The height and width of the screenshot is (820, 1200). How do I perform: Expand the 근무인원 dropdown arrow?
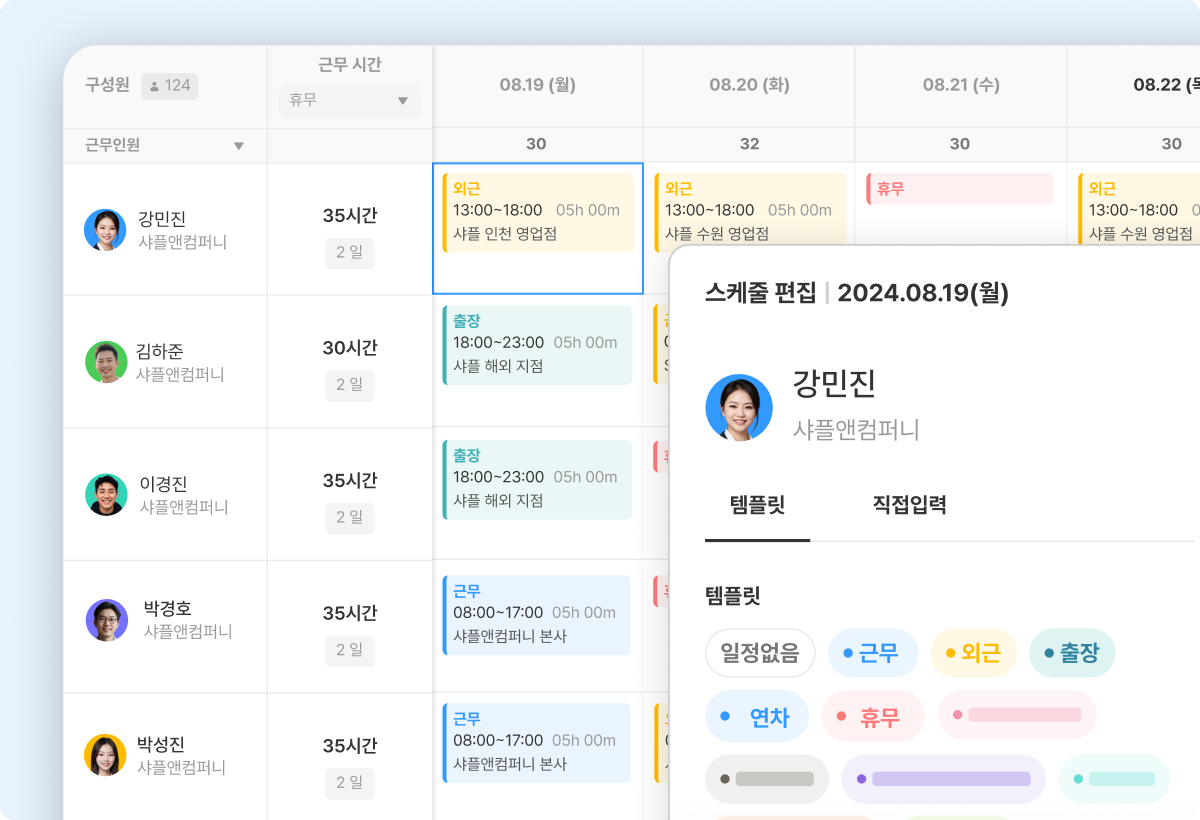pos(239,146)
